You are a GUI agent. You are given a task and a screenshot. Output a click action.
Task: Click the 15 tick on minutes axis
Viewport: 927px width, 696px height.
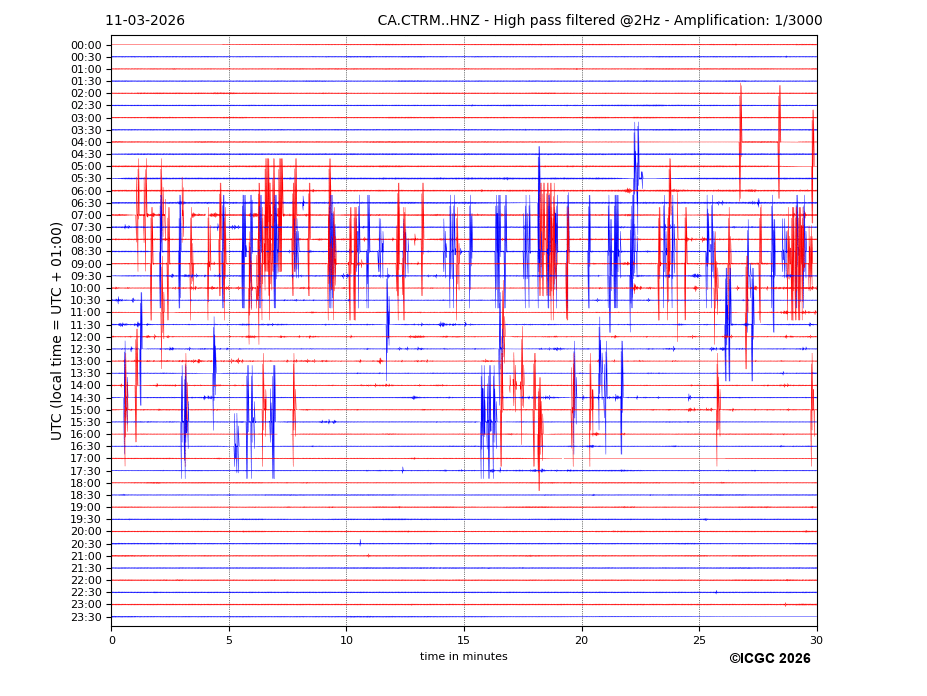pyautogui.click(x=464, y=639)
